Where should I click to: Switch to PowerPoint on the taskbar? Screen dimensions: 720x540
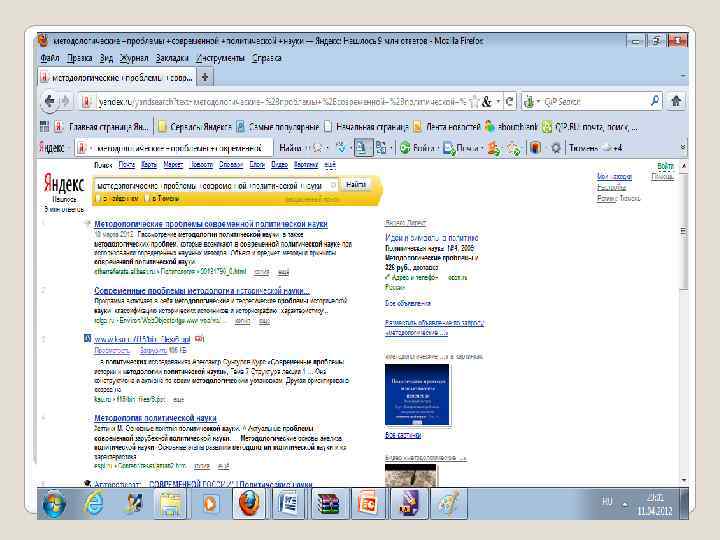[367, 504]
